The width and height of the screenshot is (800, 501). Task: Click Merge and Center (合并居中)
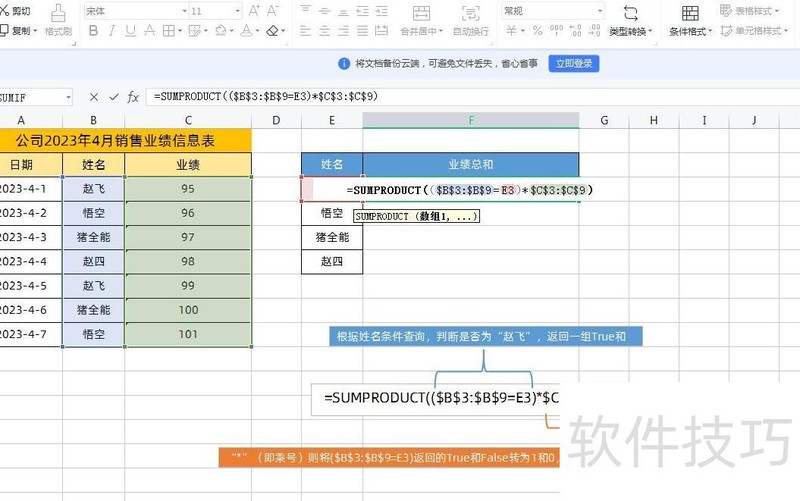(421, 20)
